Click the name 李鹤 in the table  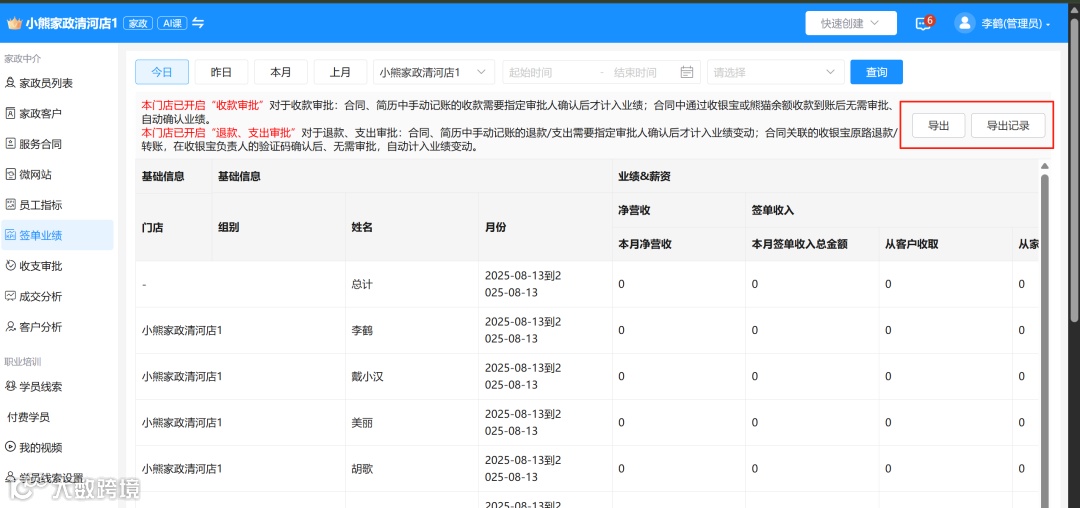pyautogui.click(x=362, y=330)
